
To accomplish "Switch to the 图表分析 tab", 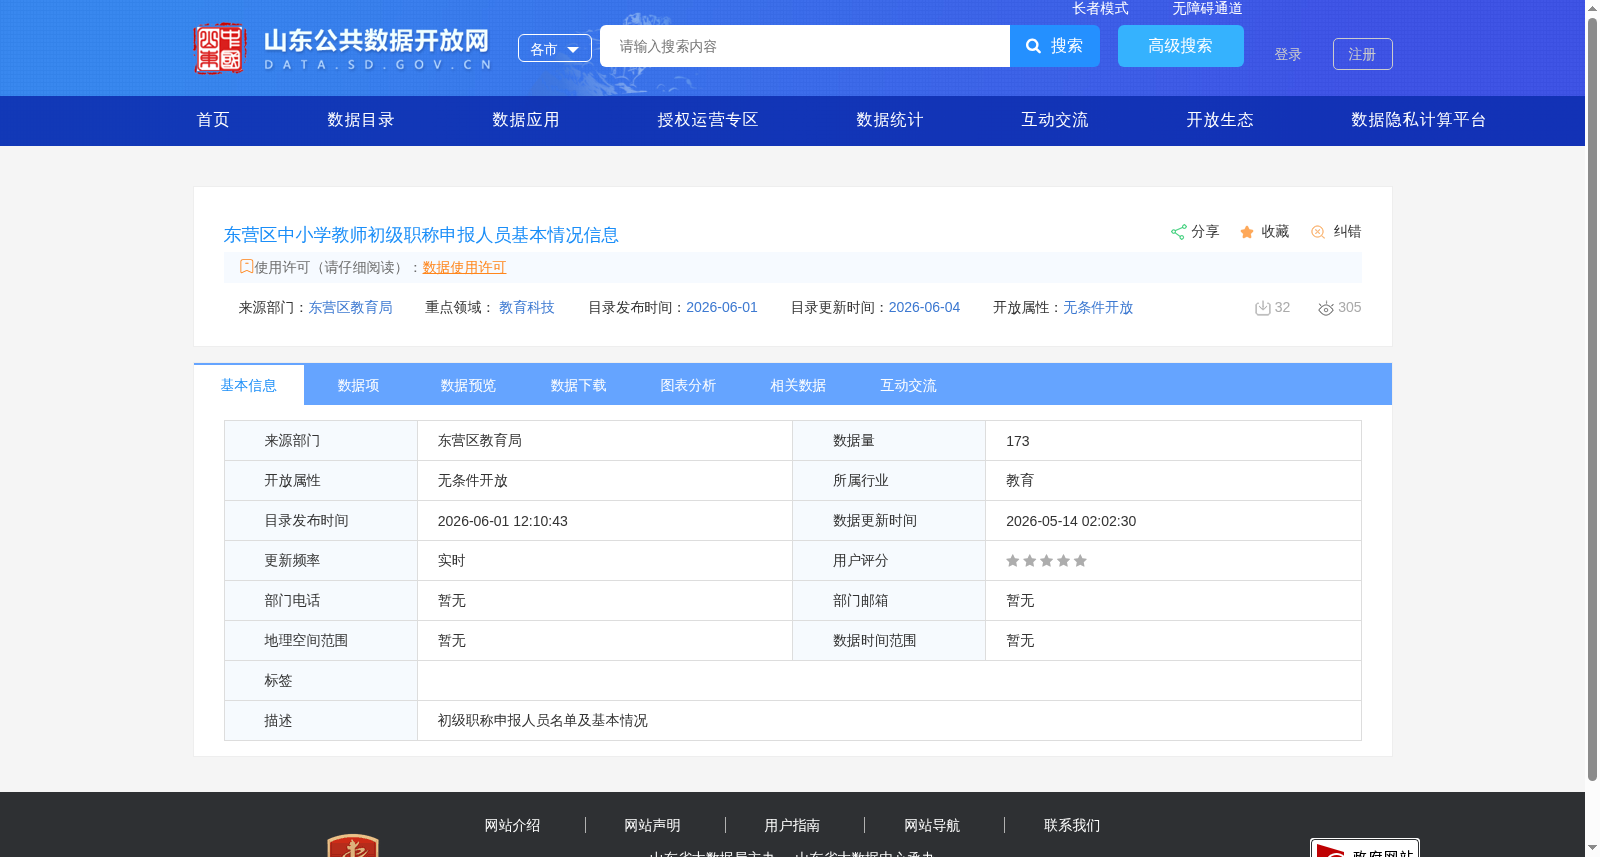I will [x=689, y=385].
